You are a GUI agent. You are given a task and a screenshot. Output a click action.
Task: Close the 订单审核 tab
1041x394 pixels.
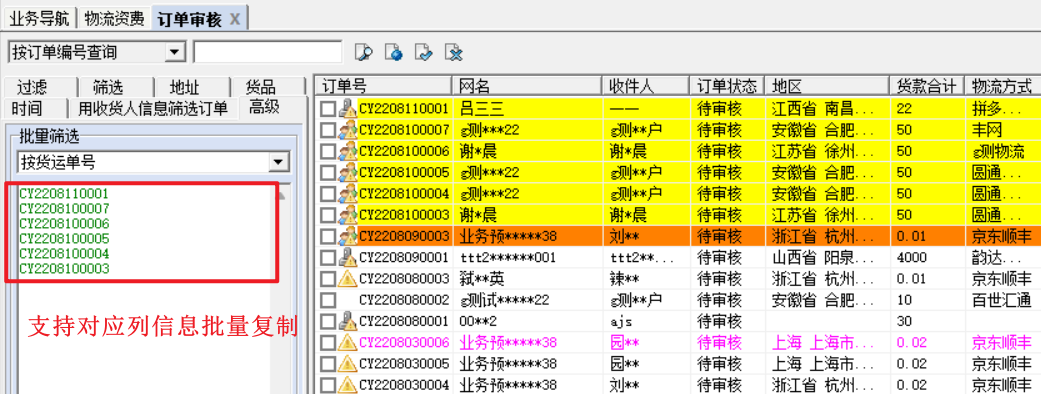(x=234, y=19)
